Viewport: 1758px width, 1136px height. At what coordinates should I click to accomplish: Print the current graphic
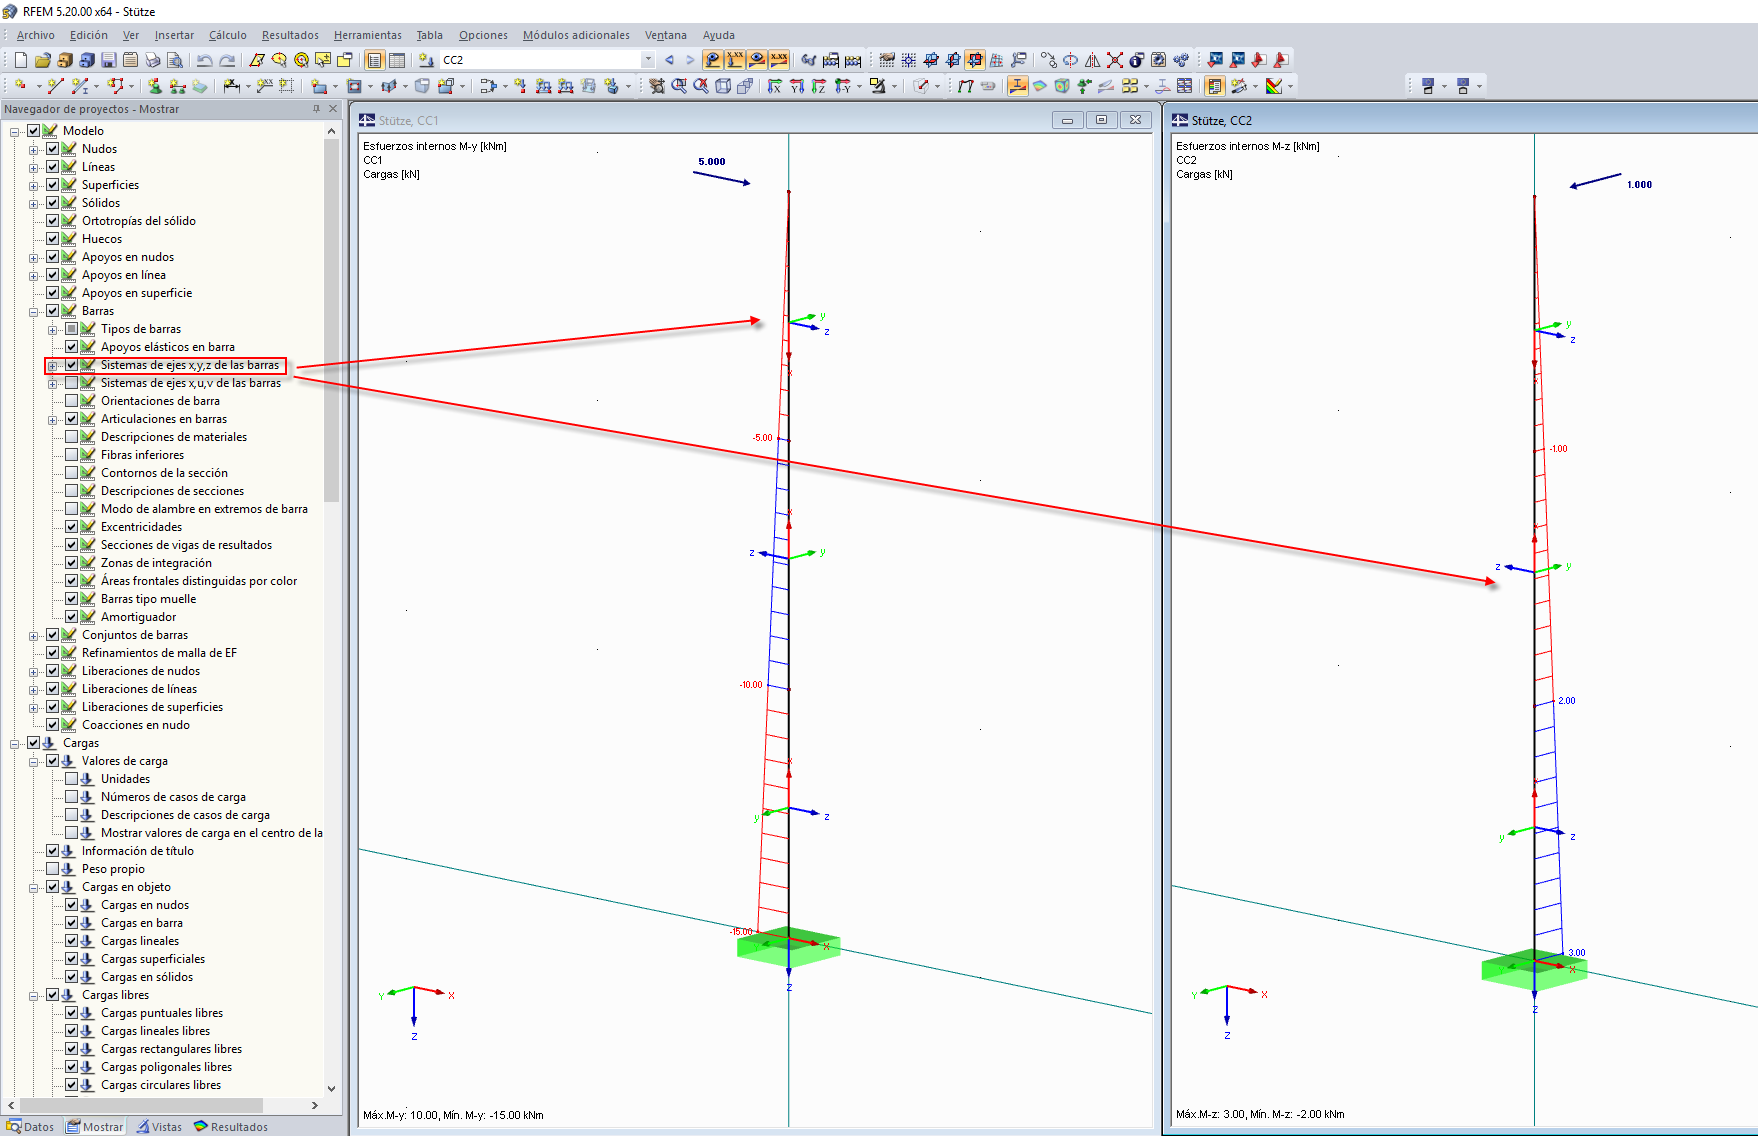(152, 60)
